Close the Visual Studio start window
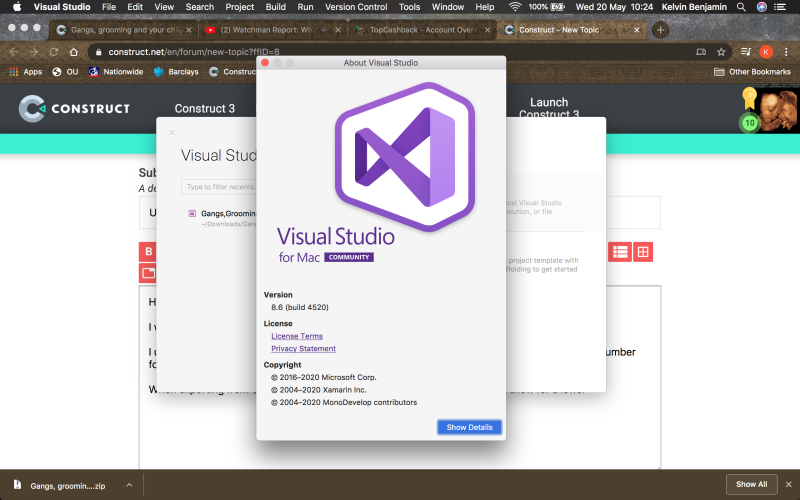 point(172,133)
